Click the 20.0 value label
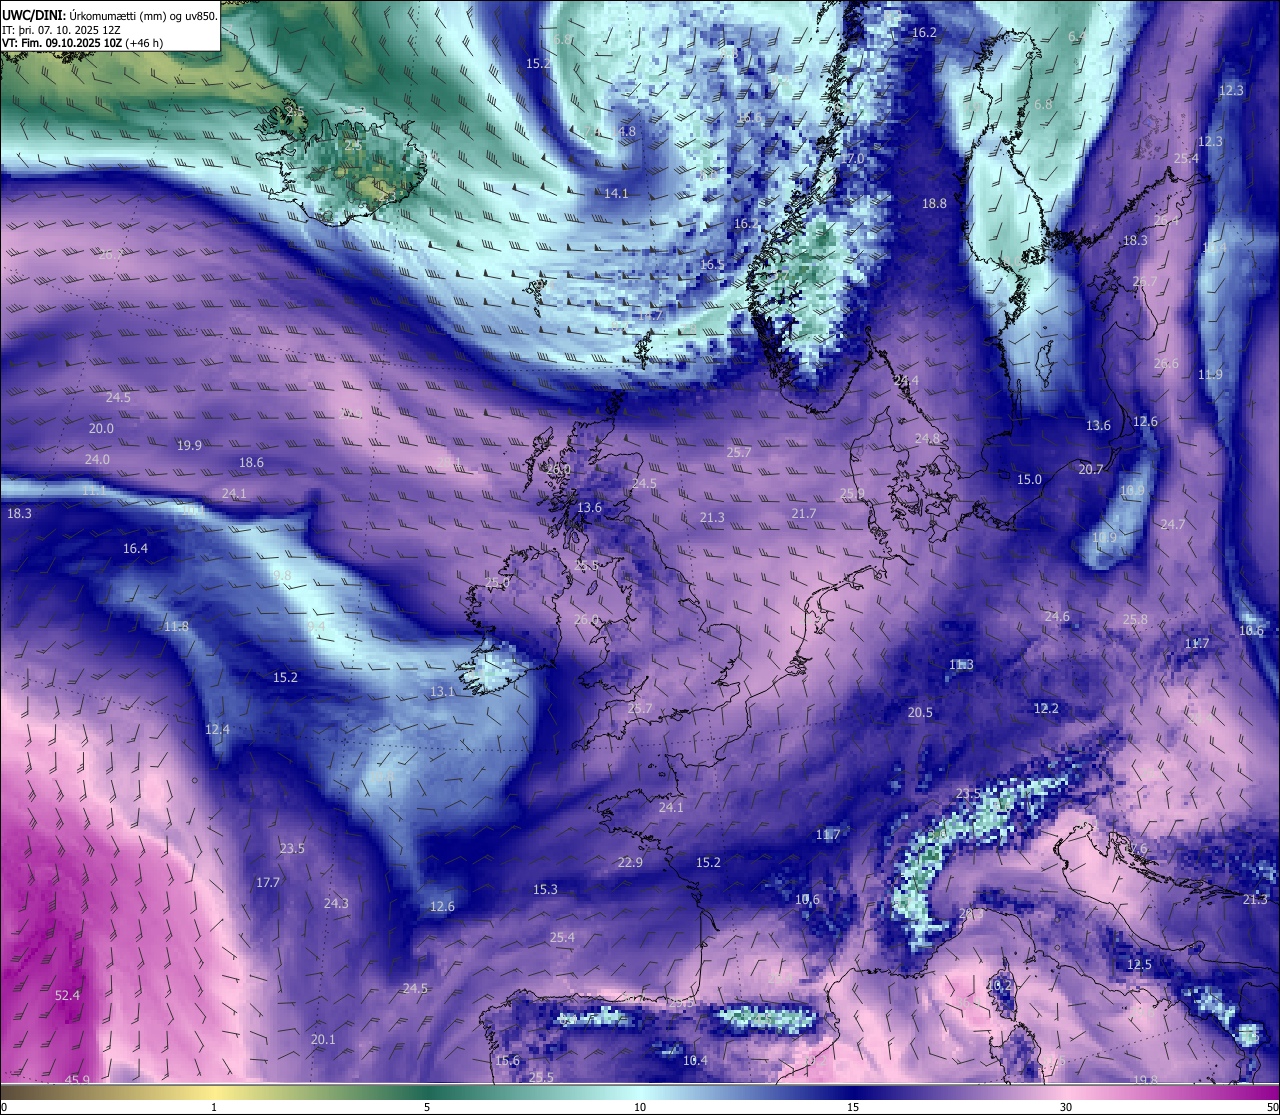The width and height of the screenshot is (1280, 1115). click(101, 428)
